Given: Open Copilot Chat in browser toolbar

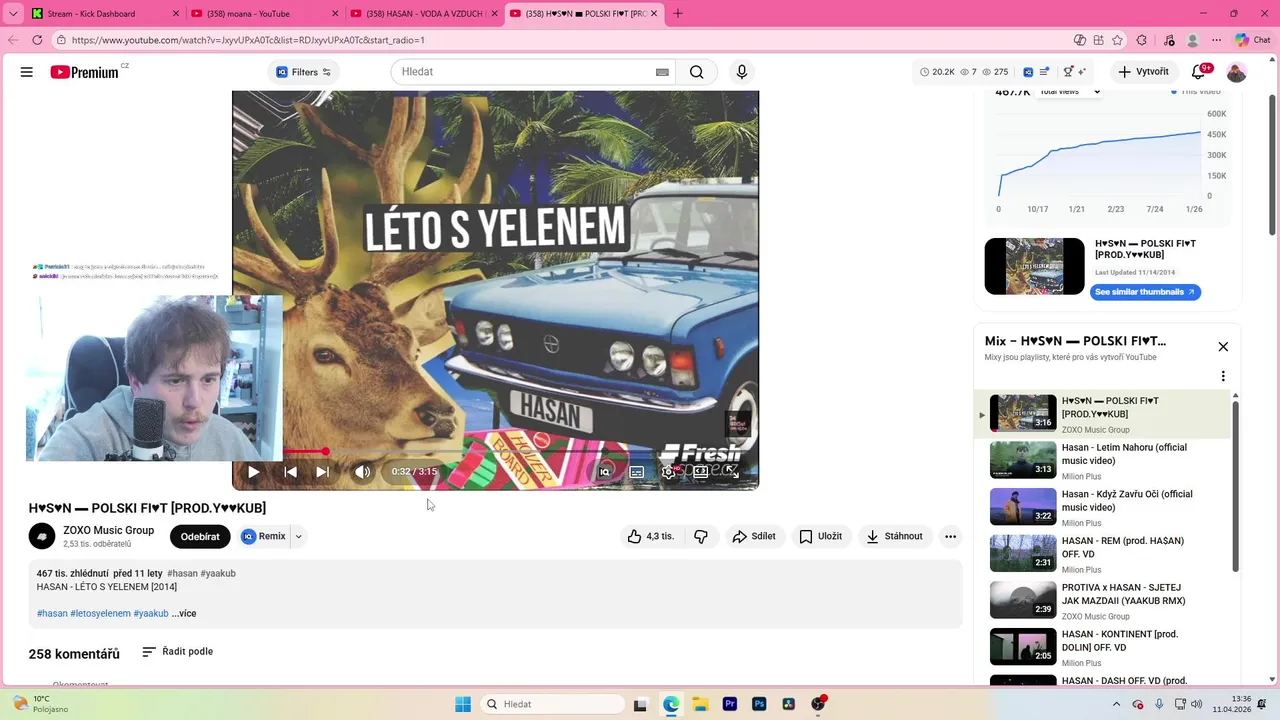Looking at the screenshot, I should click(1253, 40).
